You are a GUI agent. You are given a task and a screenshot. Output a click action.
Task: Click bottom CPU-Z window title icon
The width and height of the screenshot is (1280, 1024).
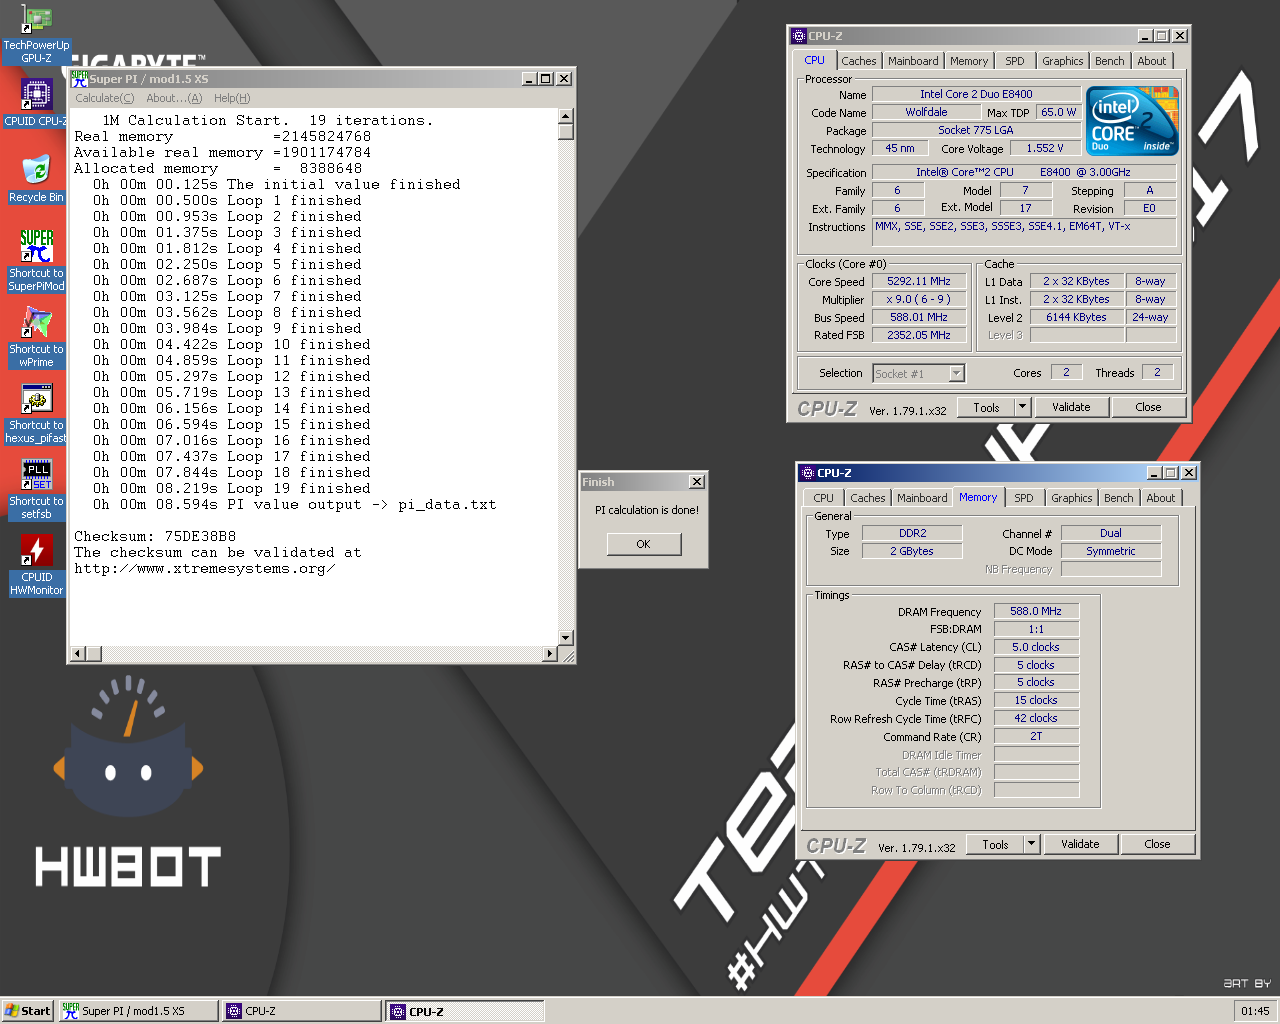(x=808, y=473)
